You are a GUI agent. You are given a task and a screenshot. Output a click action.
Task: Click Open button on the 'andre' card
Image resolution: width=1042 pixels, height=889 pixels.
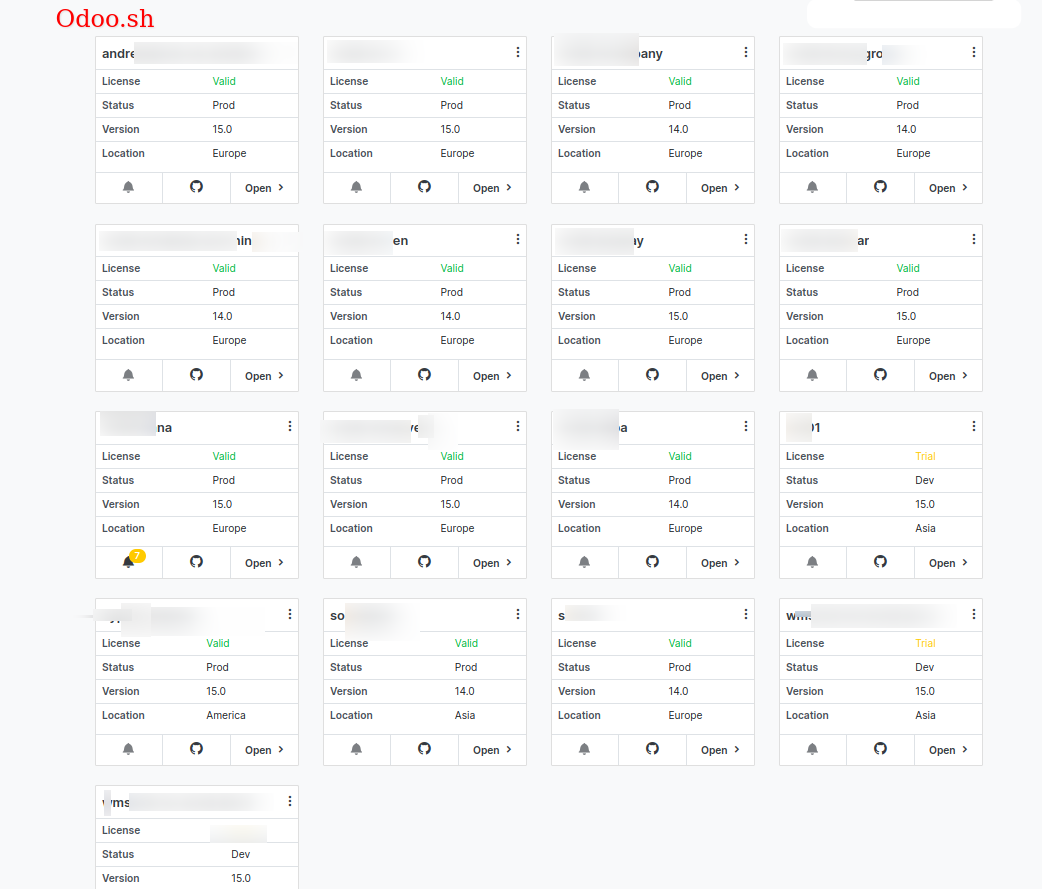click(x=264, y=188)
